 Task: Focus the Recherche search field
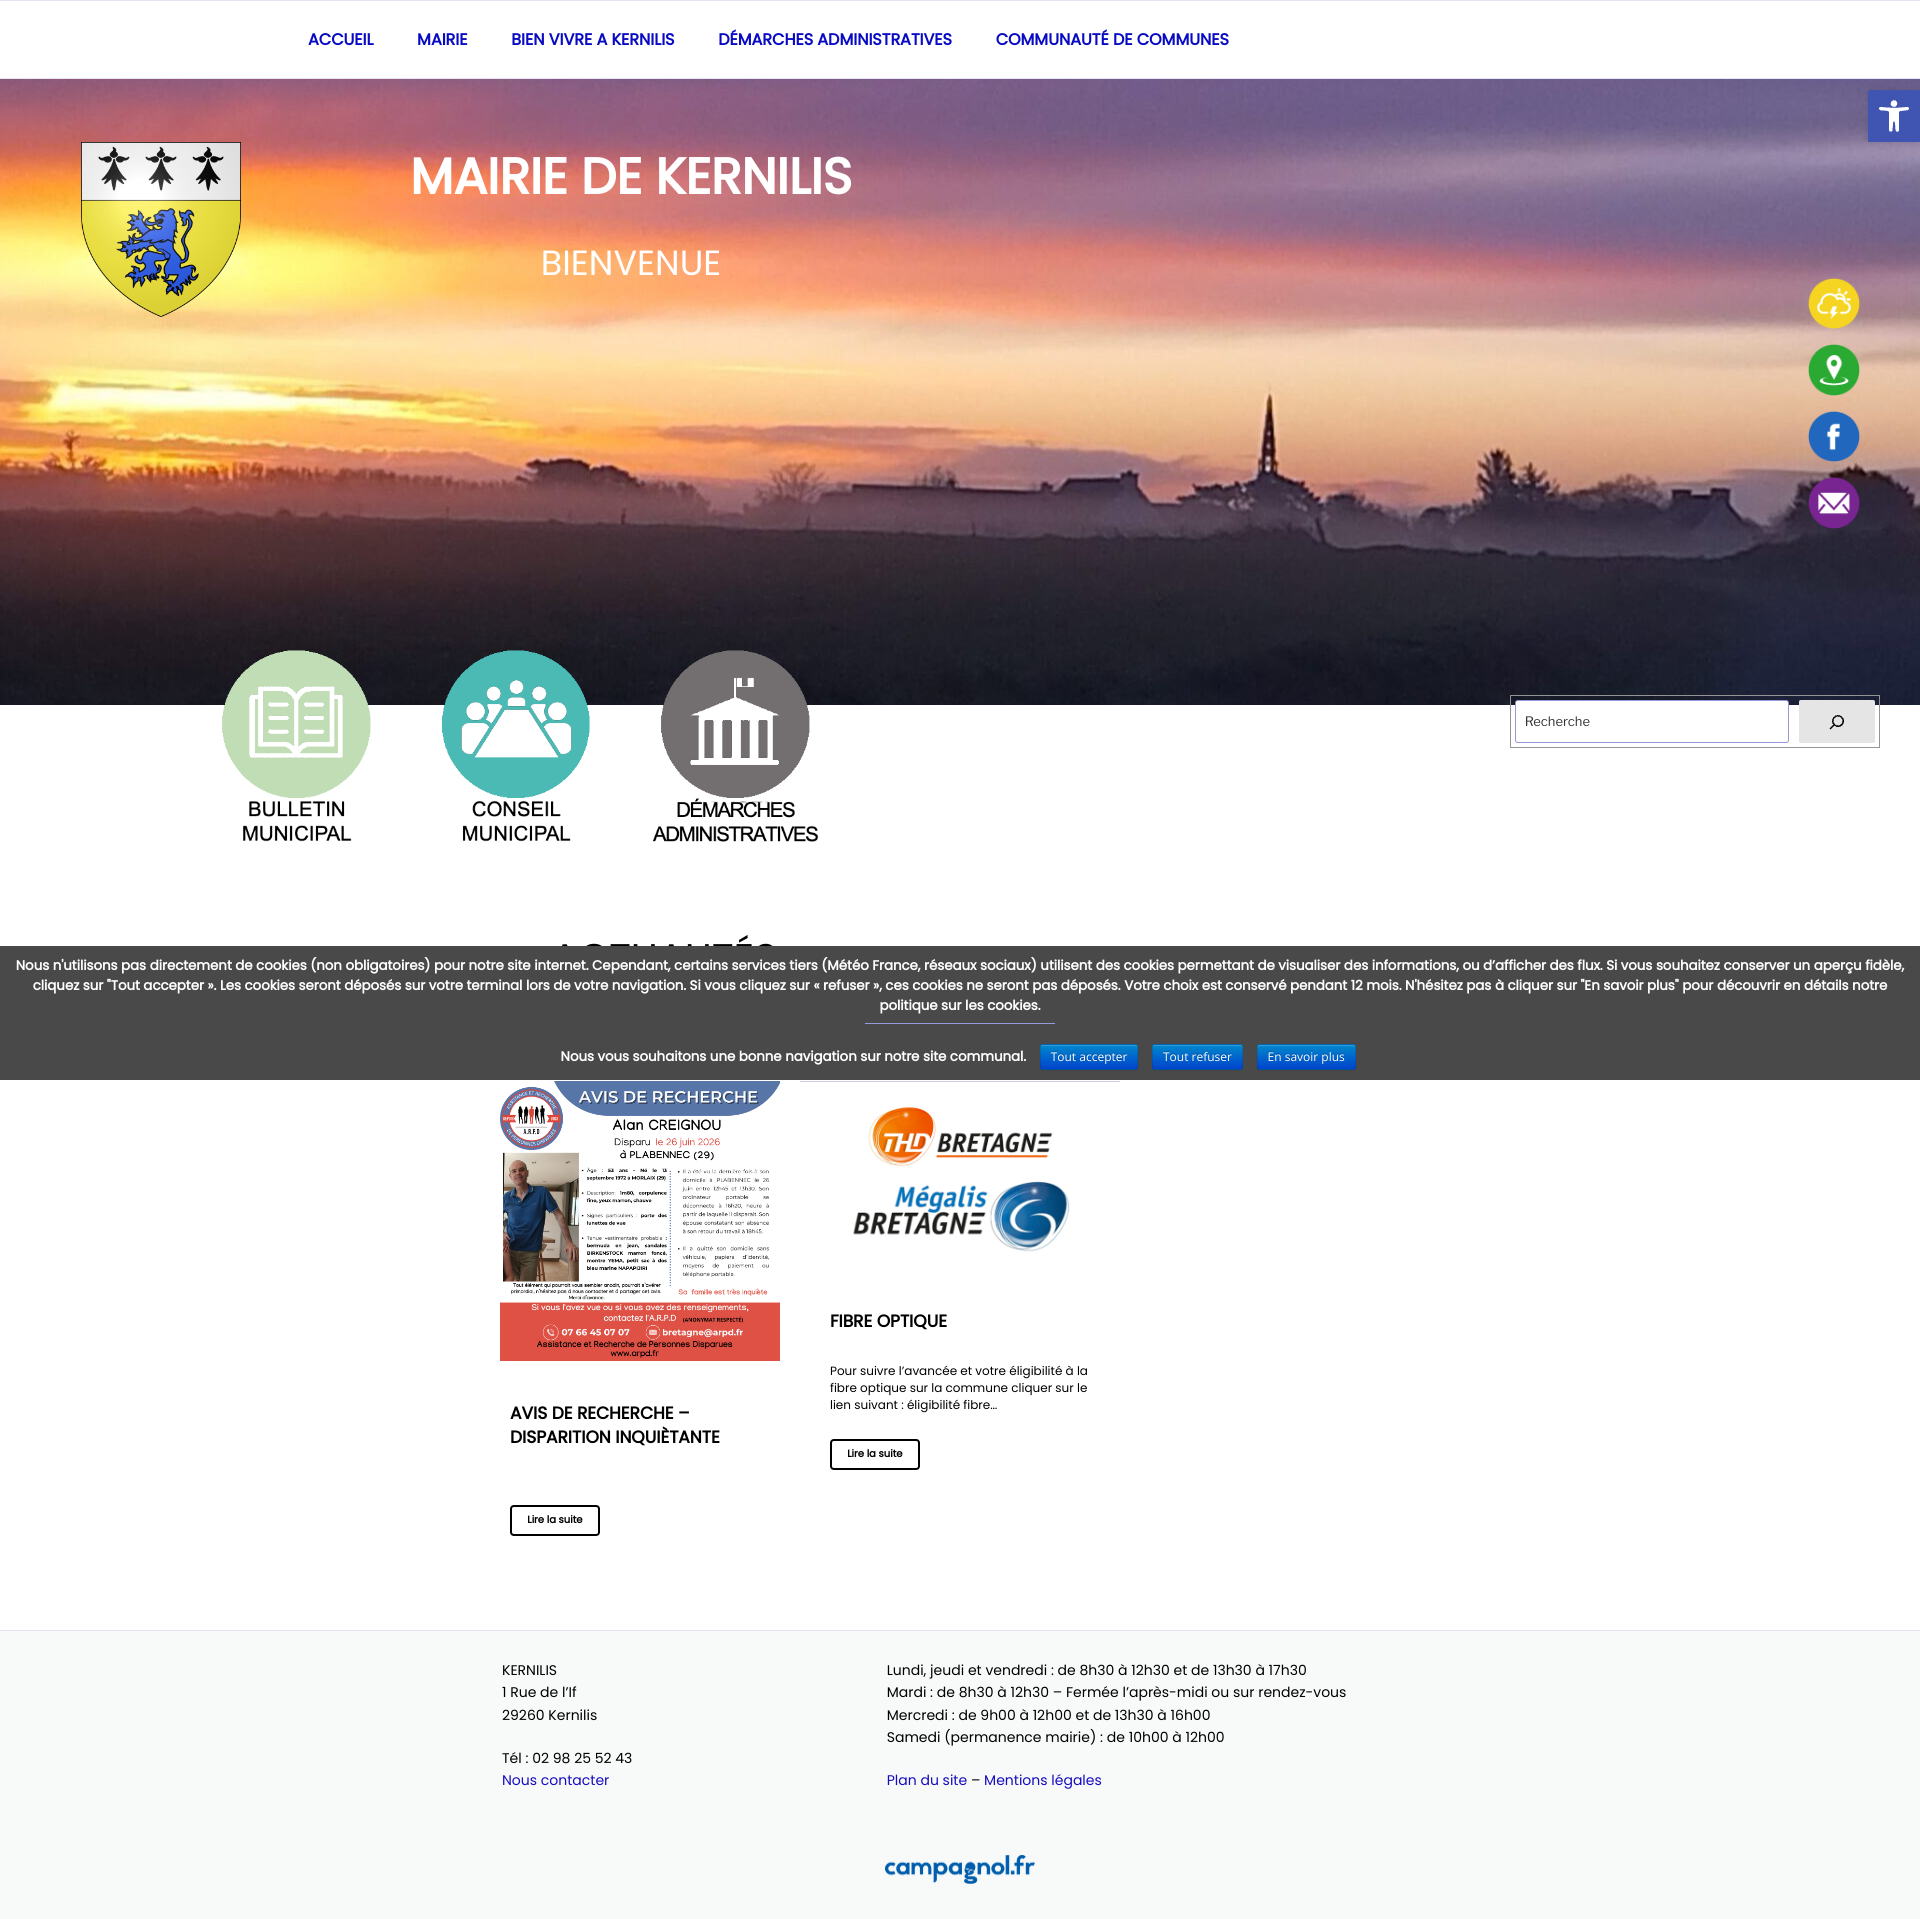(1652, 722)
